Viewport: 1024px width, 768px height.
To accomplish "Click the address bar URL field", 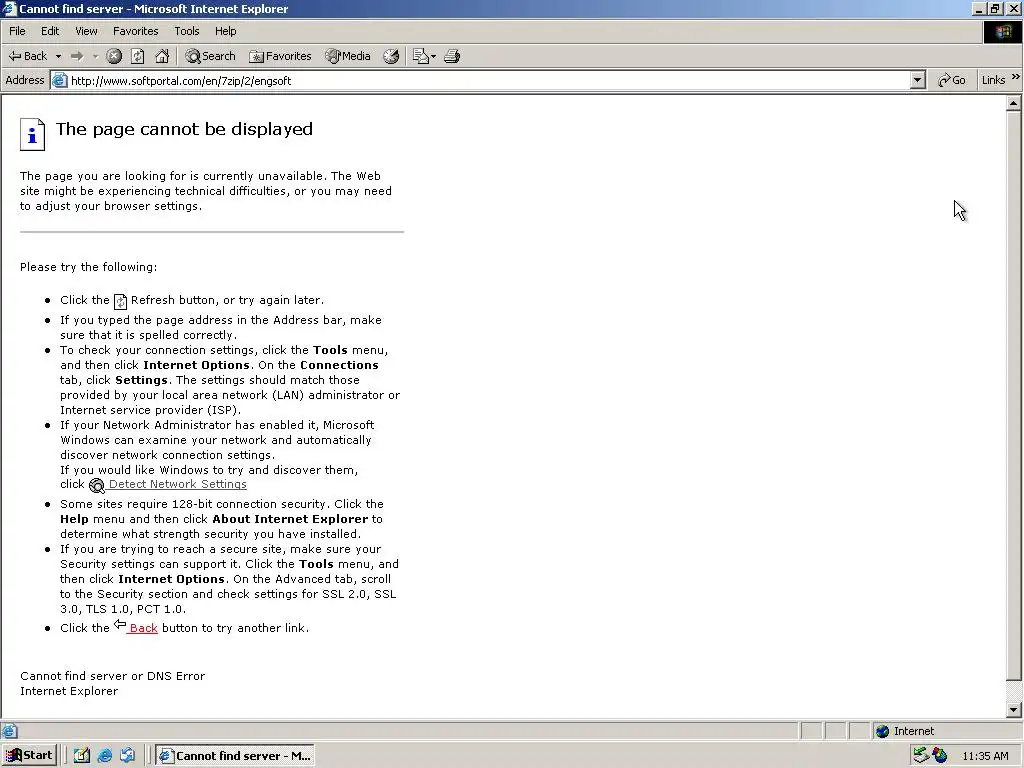I will click(x=488, y=80).
